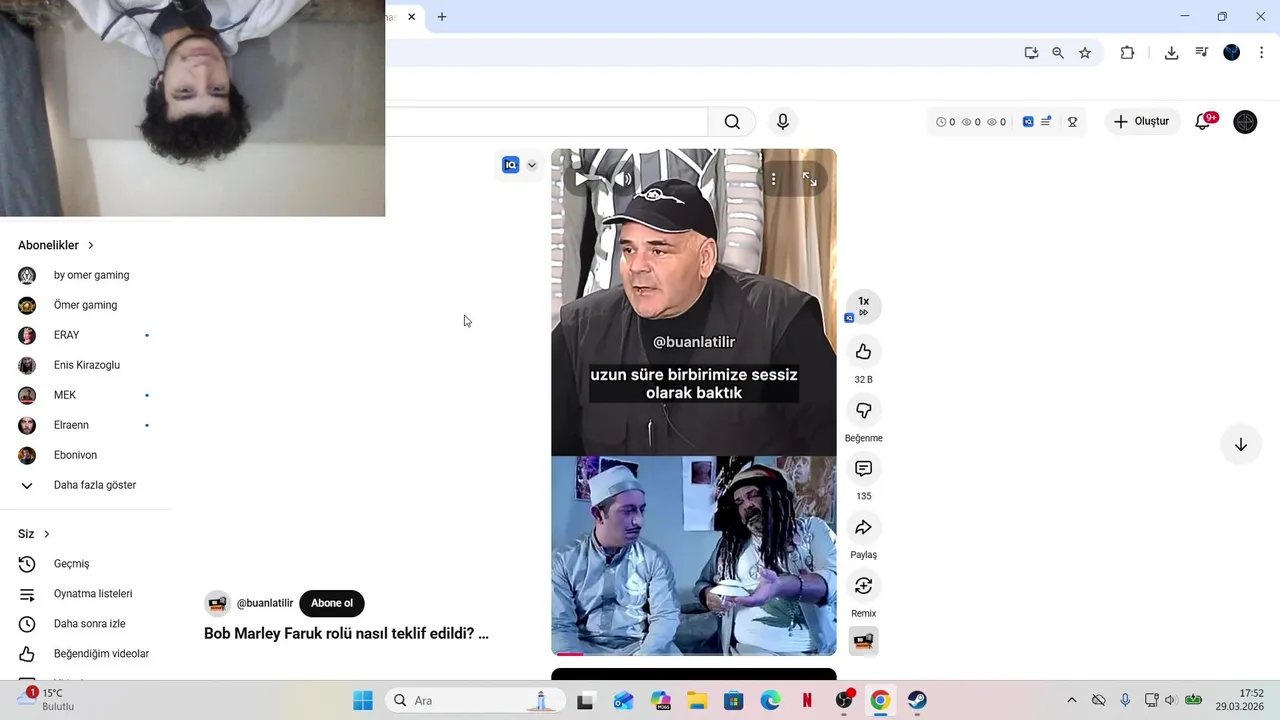This screenshot has height=720, width=1280.
Task: Open media controls icon in Chrome toolbar
Action: click(x=1202, y=53)
